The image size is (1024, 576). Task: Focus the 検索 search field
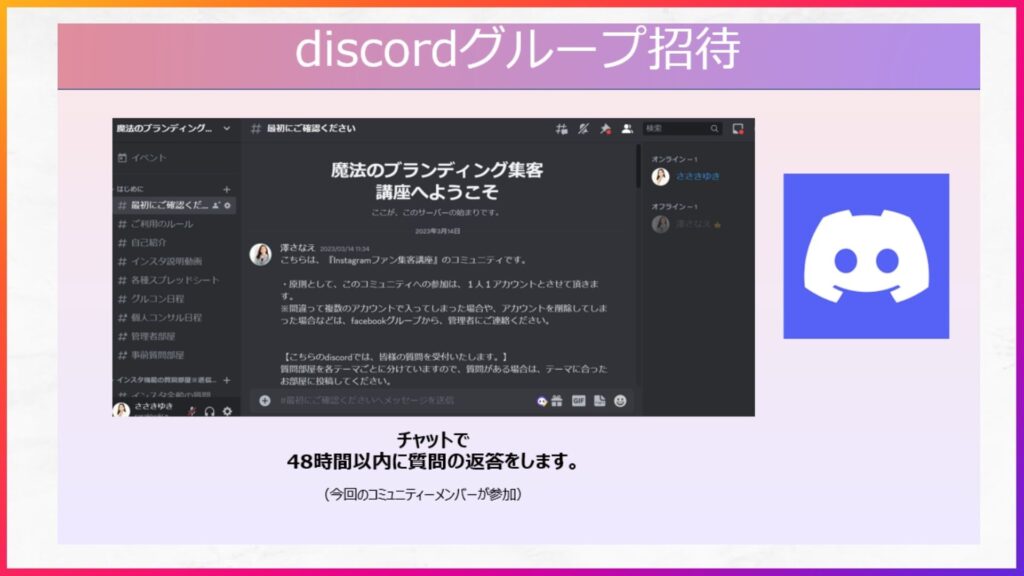point(682,129)
